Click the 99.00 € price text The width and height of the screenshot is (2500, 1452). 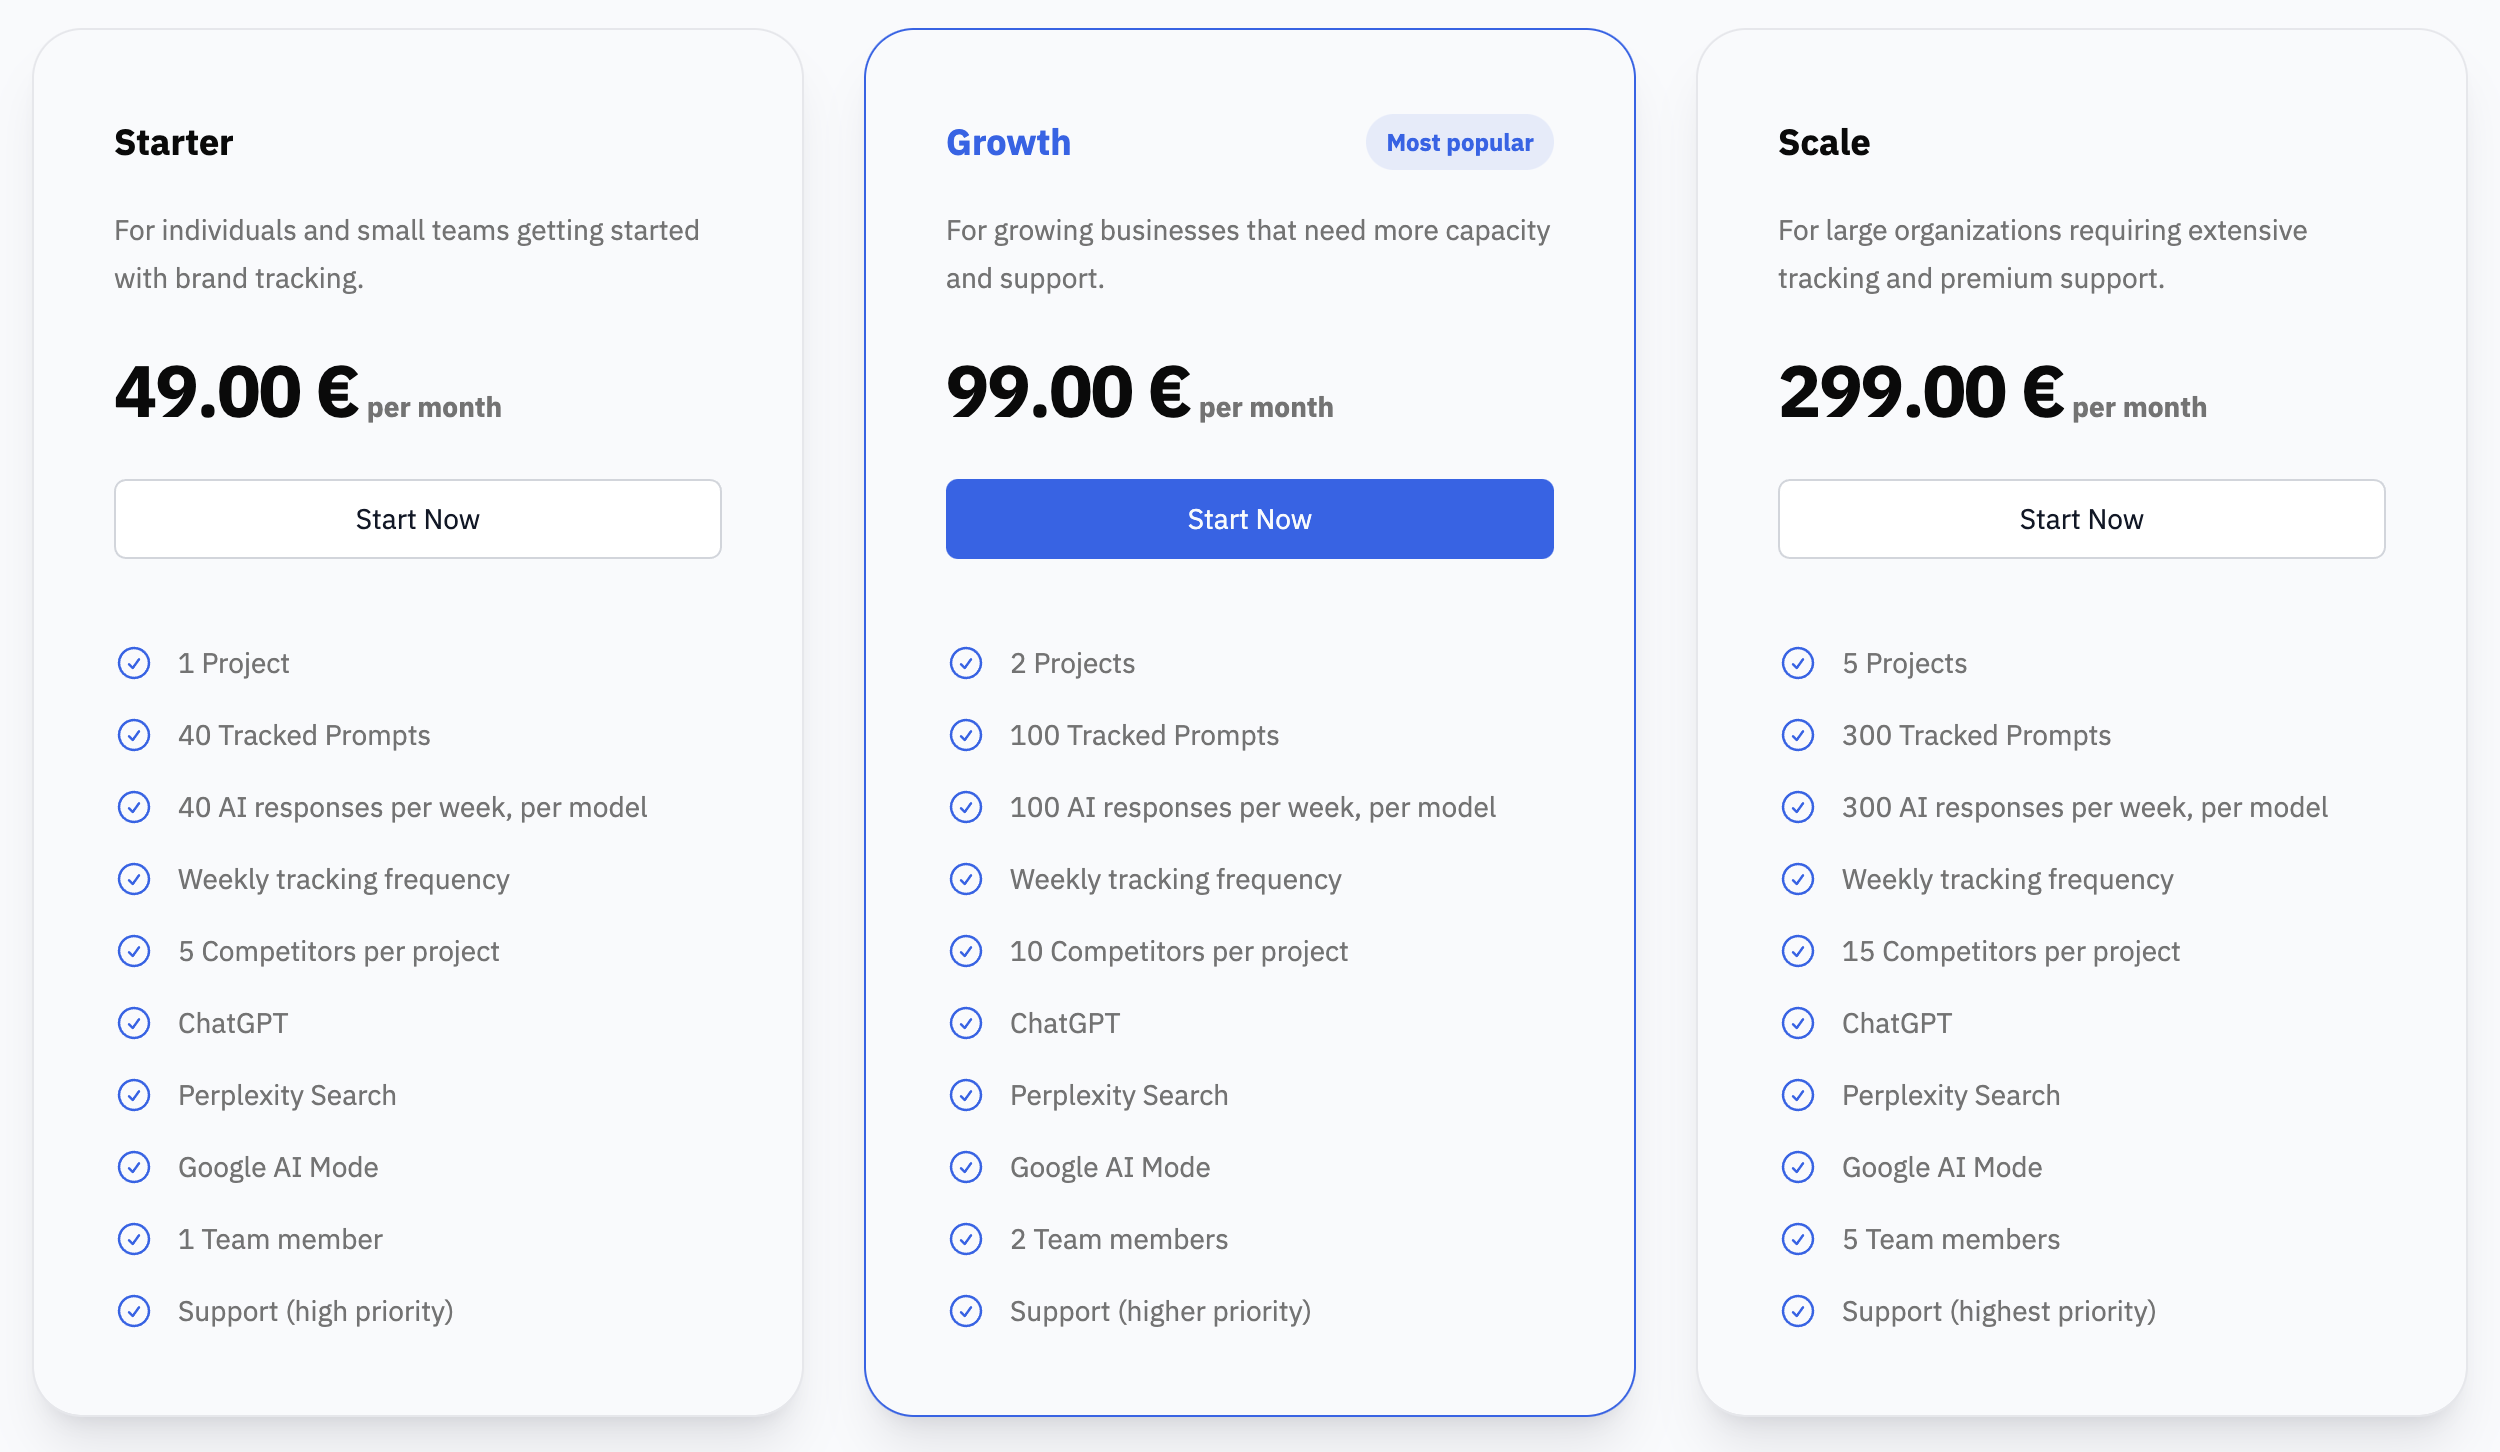(x=1068, y=392)
